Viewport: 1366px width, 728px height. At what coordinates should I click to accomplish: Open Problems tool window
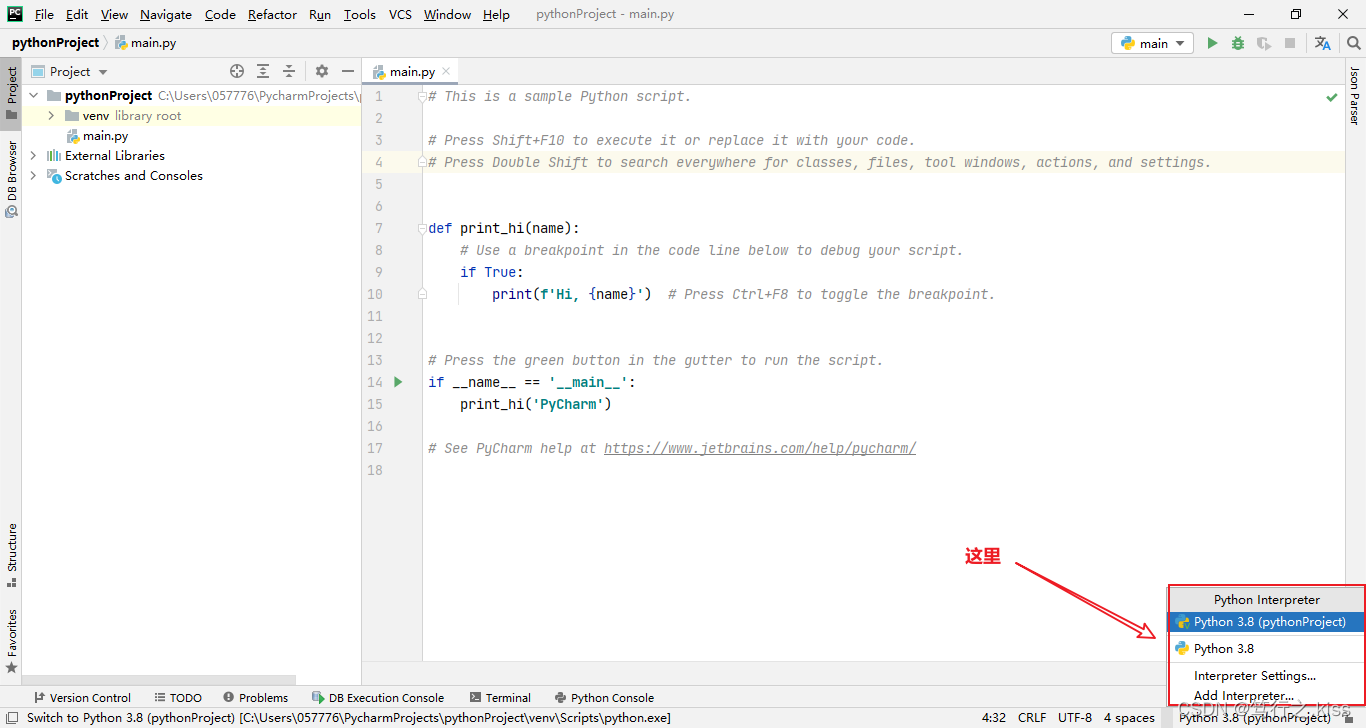256,698
